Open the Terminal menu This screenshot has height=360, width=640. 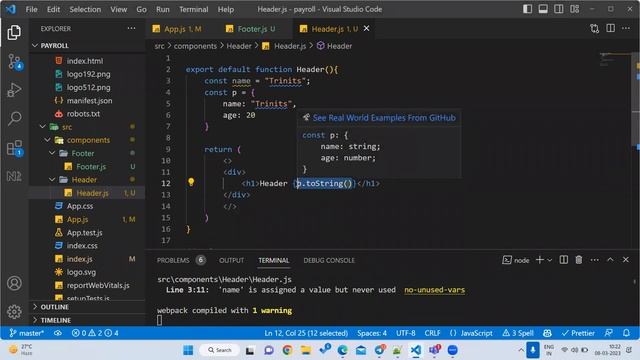(x=193, y=9)
